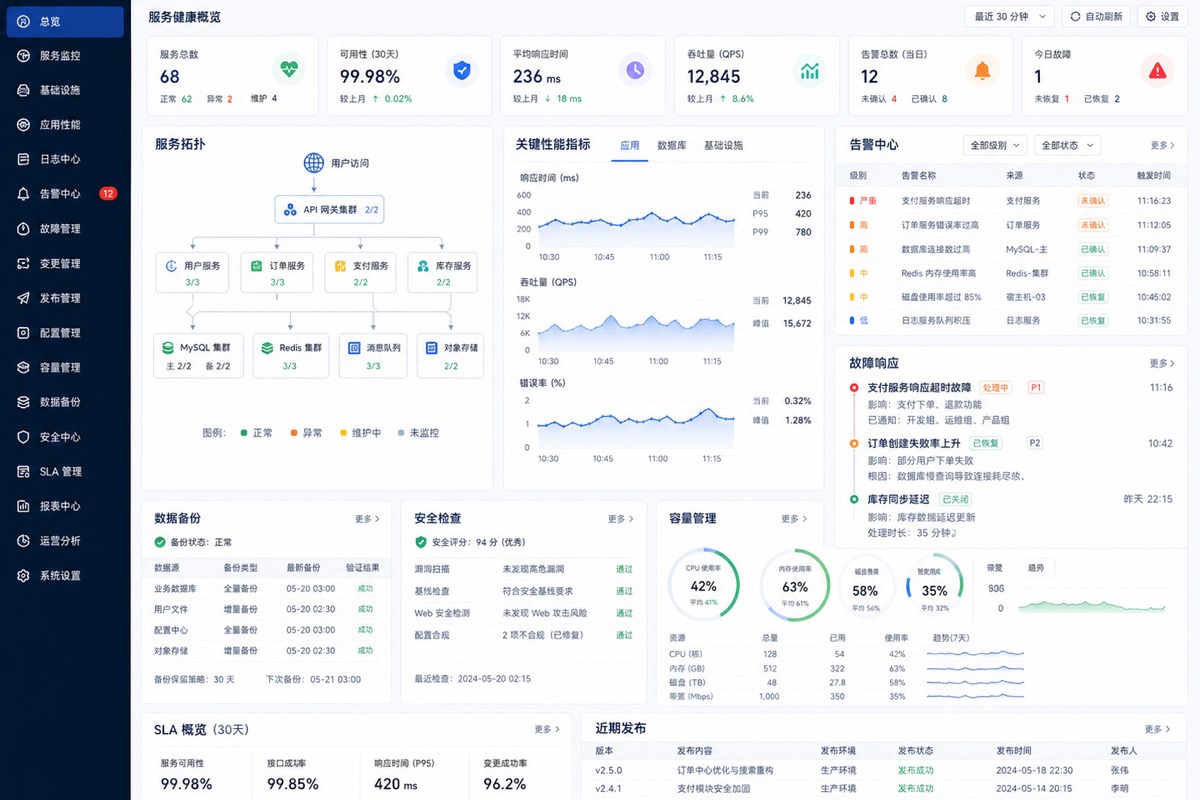Click the 用户访问 globe icon in topology
The height and width of the screenshot is (800, 1200).
tap(314, 163)
